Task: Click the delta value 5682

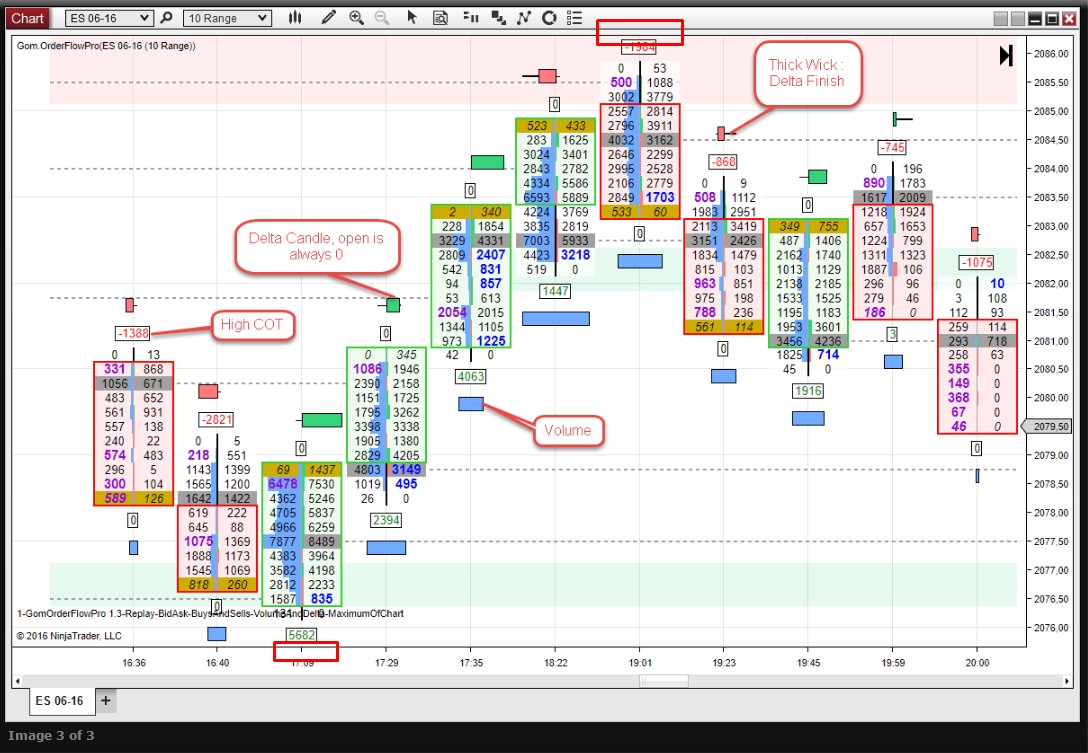Action: pos(301,634)
